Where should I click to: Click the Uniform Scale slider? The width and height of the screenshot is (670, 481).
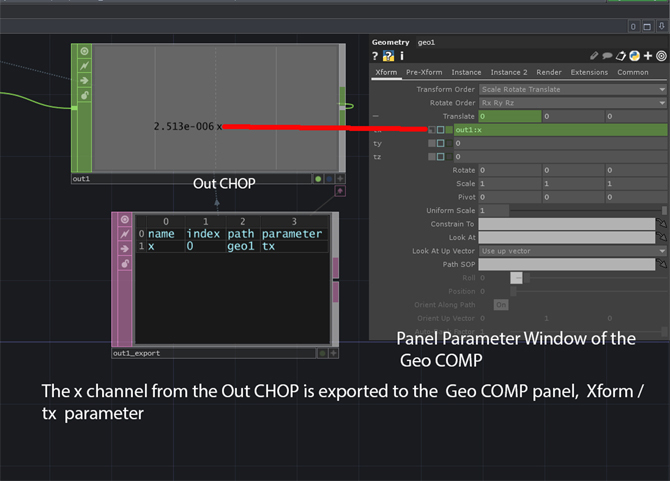pyautogui.click(x=587, y=210)
